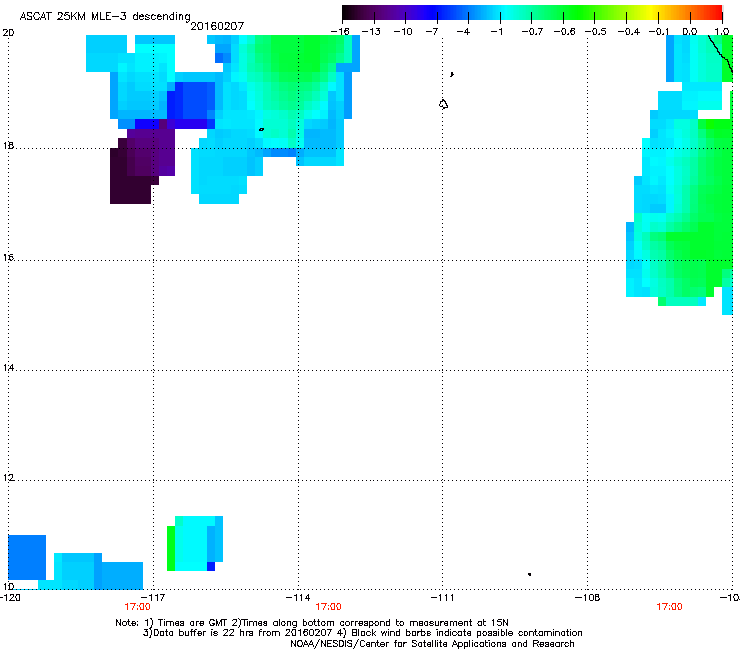Click the small island outline near -111 longitude
The height and width of the screenshot is (650, 740).
point(443,104)
